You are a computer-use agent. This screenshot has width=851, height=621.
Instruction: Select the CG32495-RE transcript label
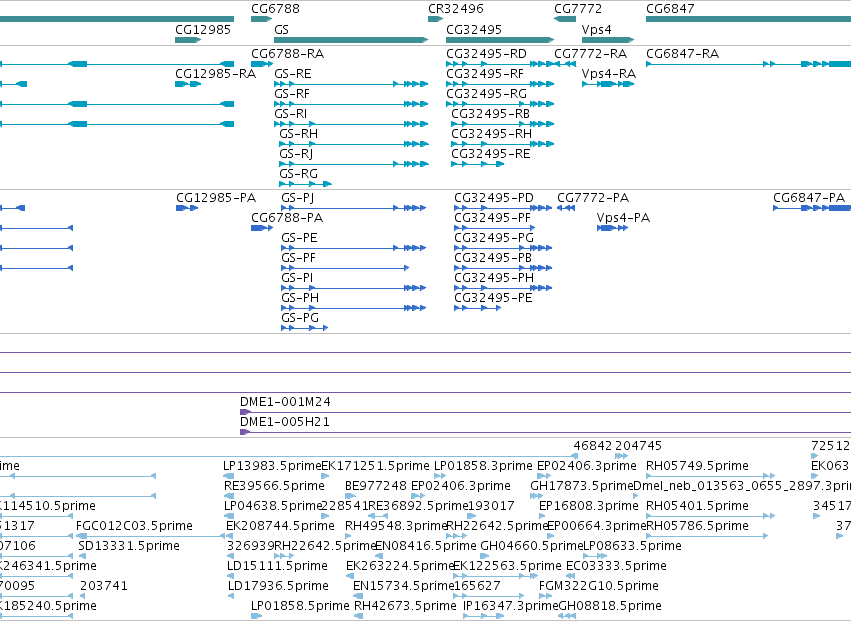point(491,154)
